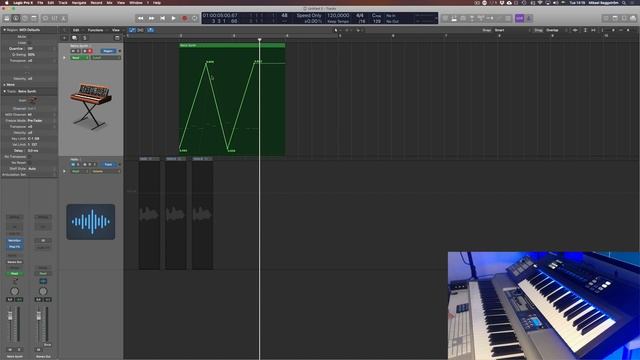Click the macOS Spotlight search icon
This screenshot has width=640, height=360.
tap(624, 2)
